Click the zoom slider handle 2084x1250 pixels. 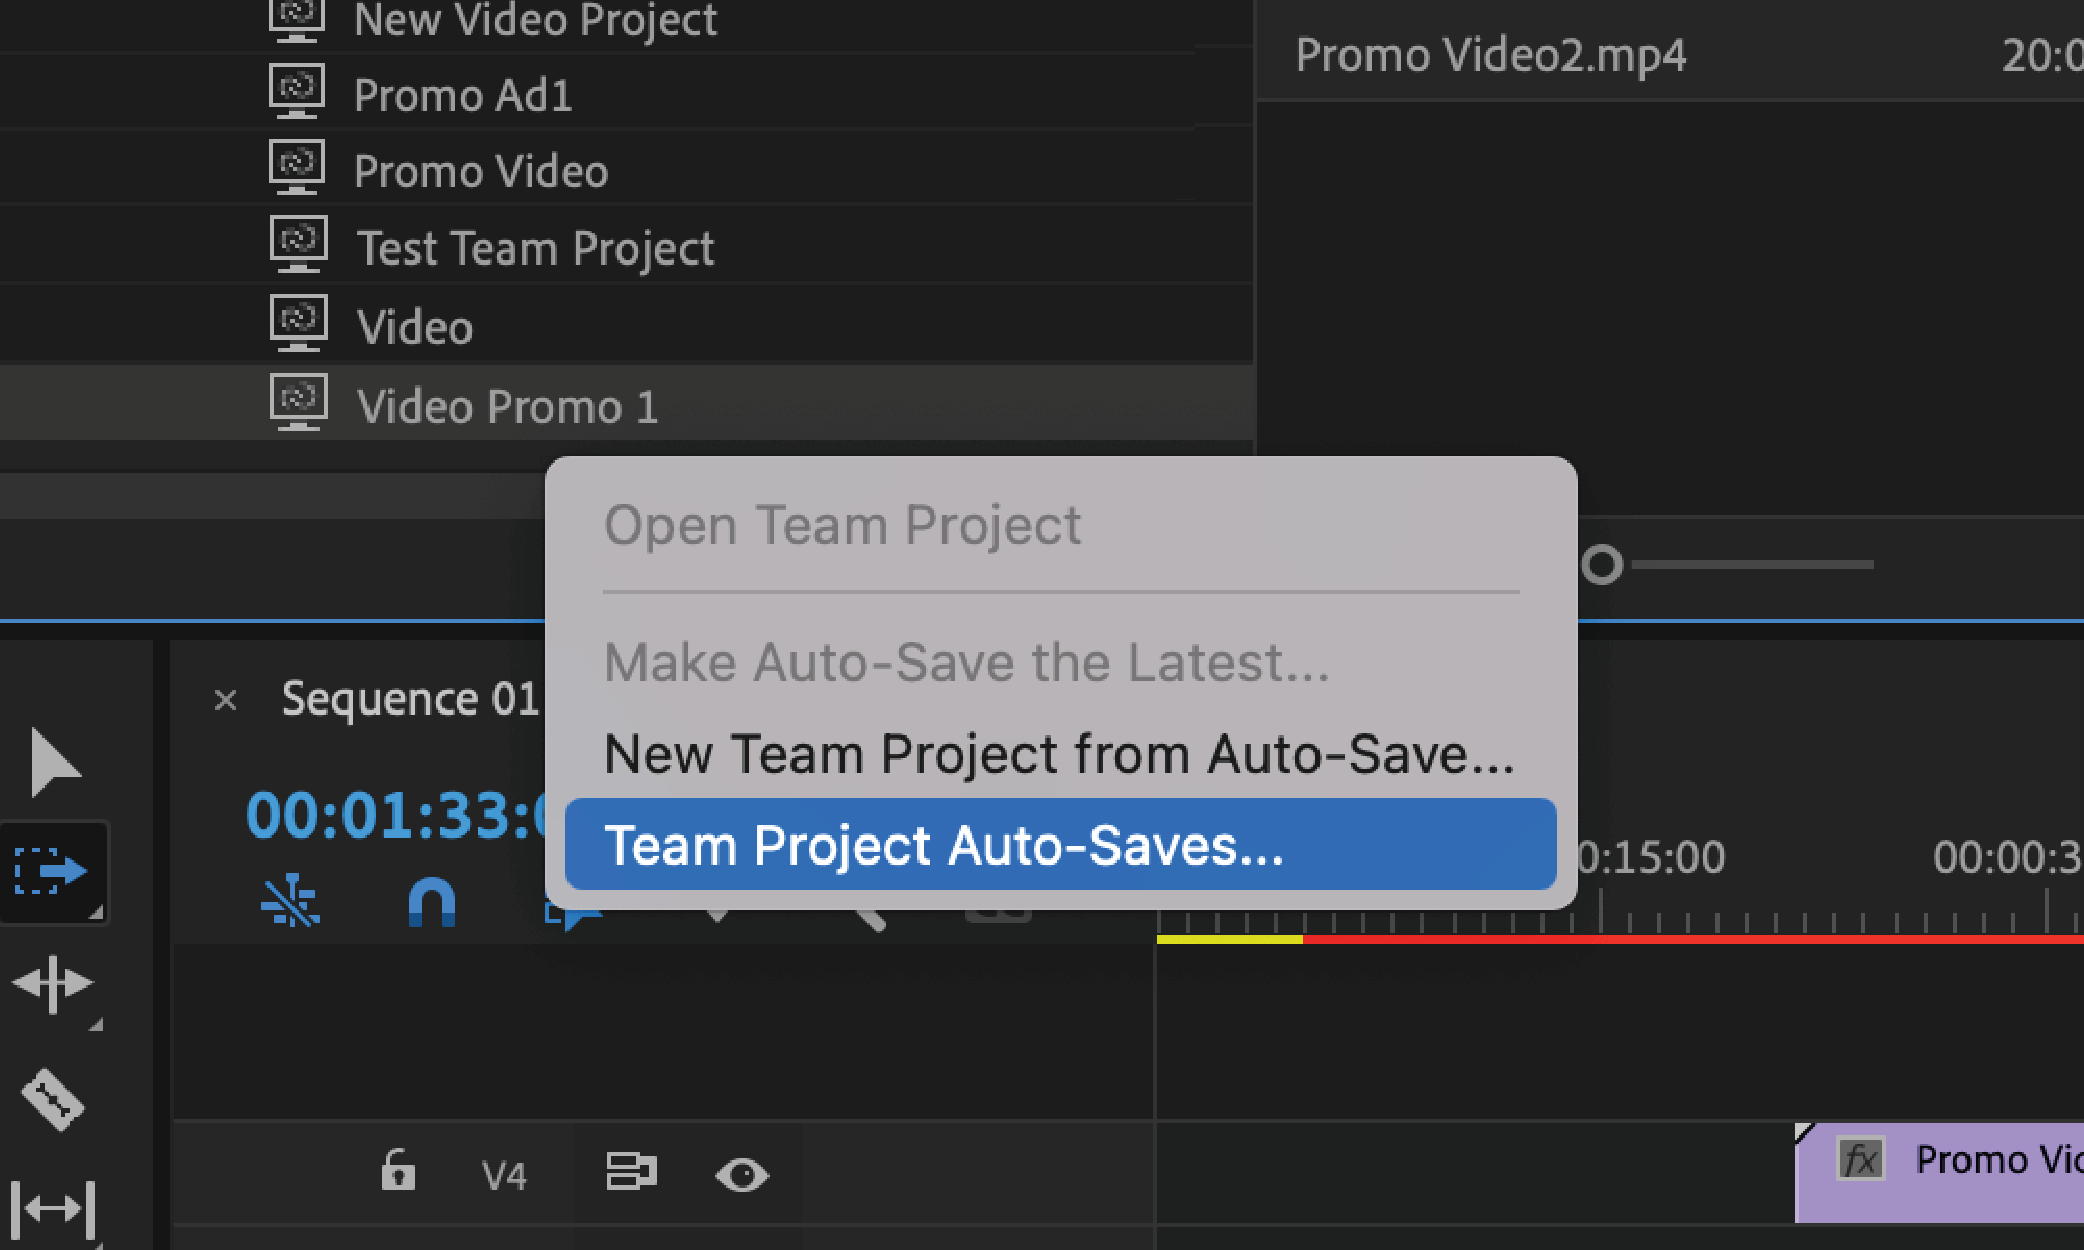(x=1604, y=565)
